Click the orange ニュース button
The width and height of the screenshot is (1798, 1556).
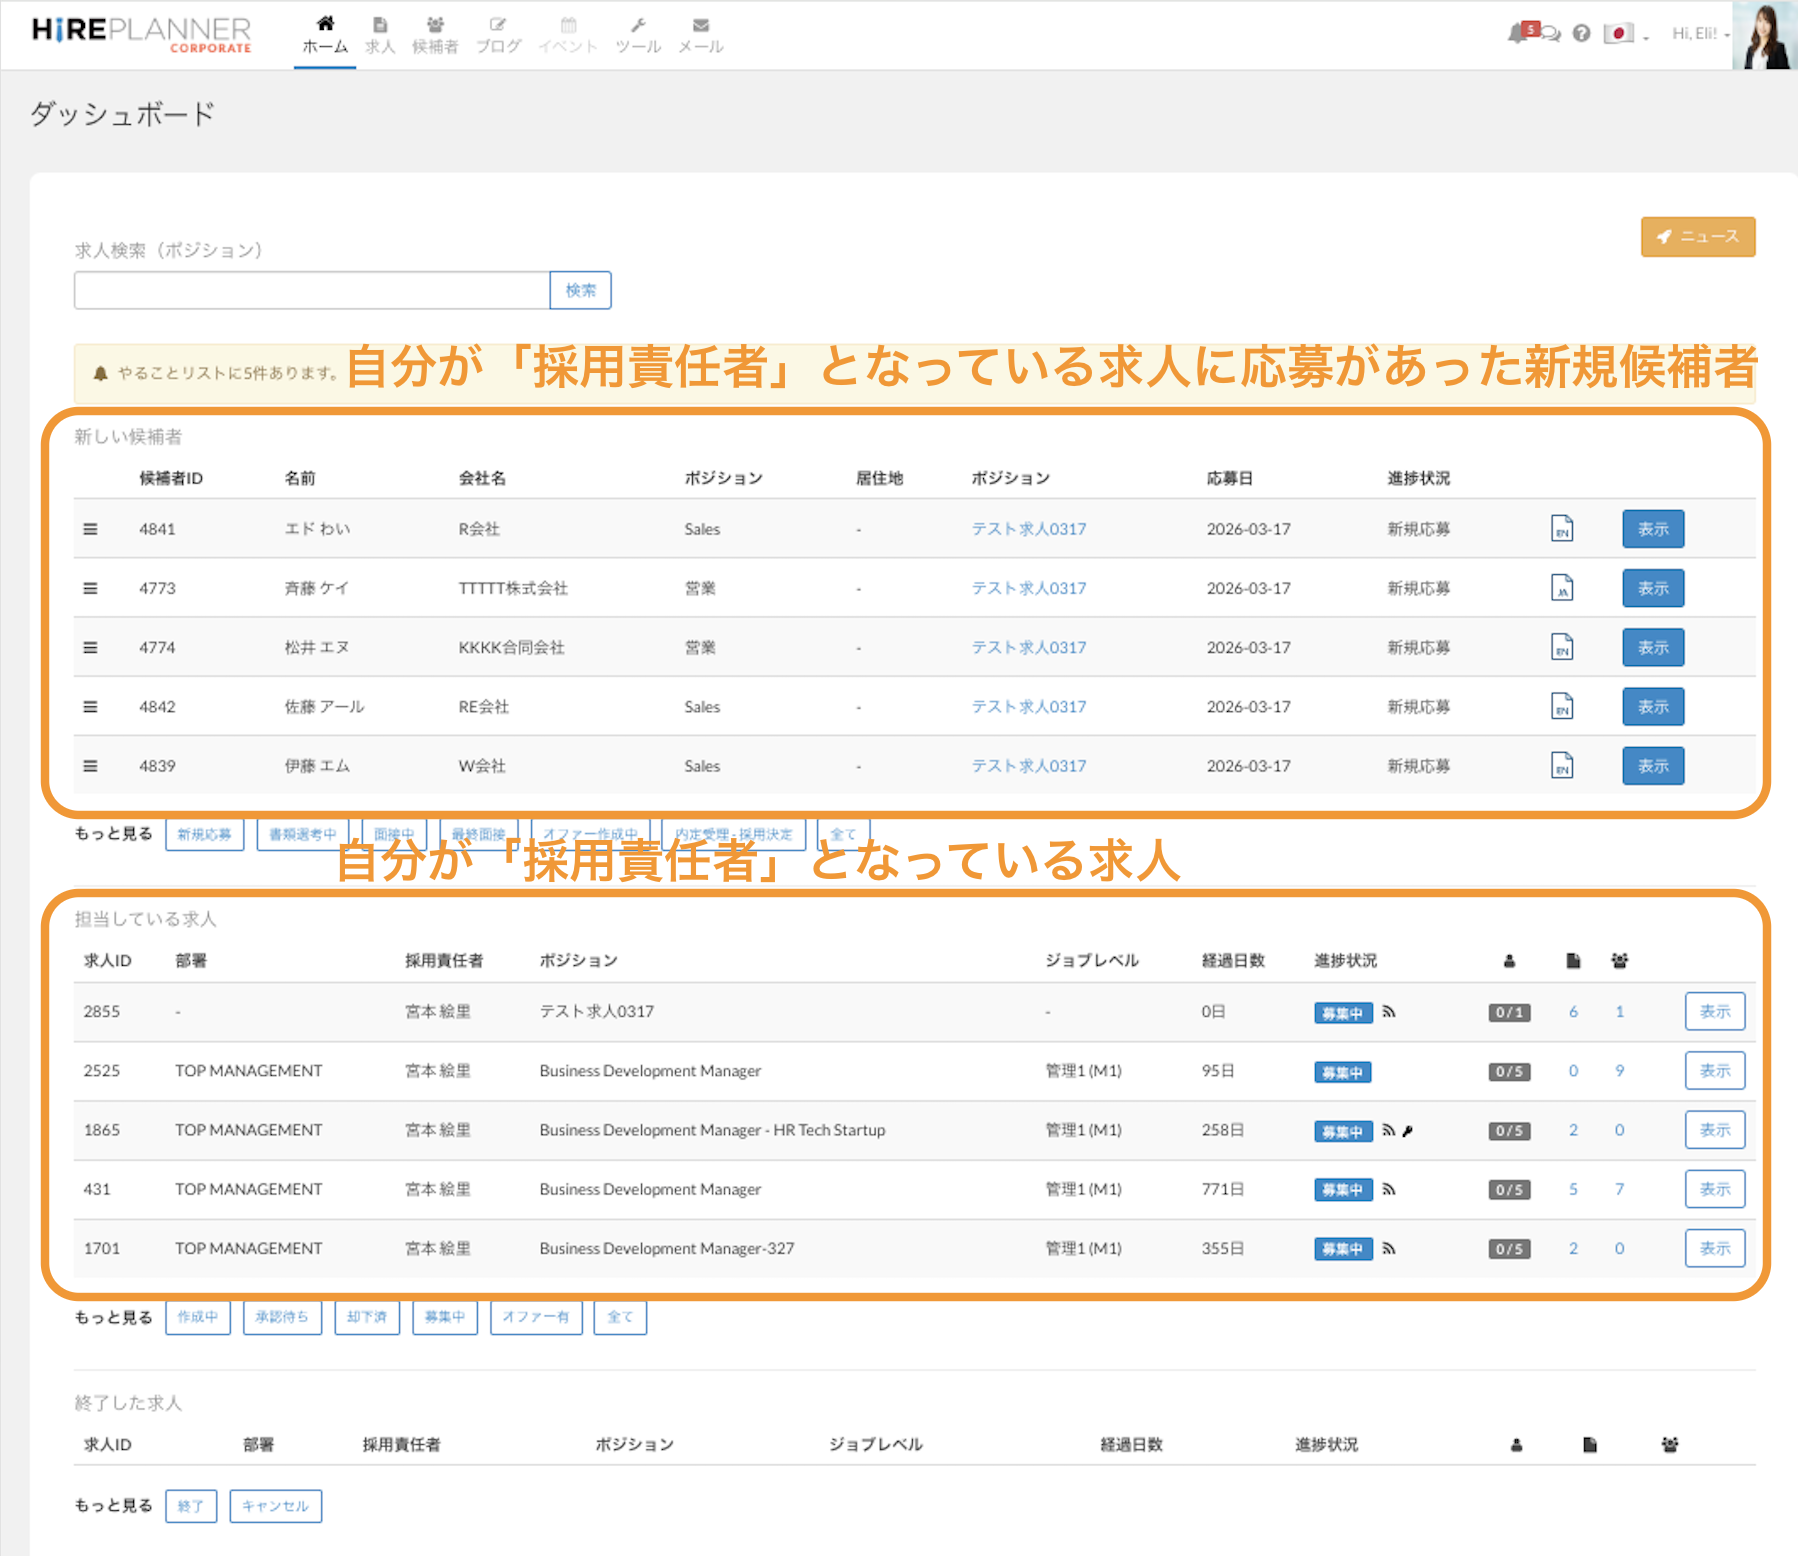[1697, 237]
